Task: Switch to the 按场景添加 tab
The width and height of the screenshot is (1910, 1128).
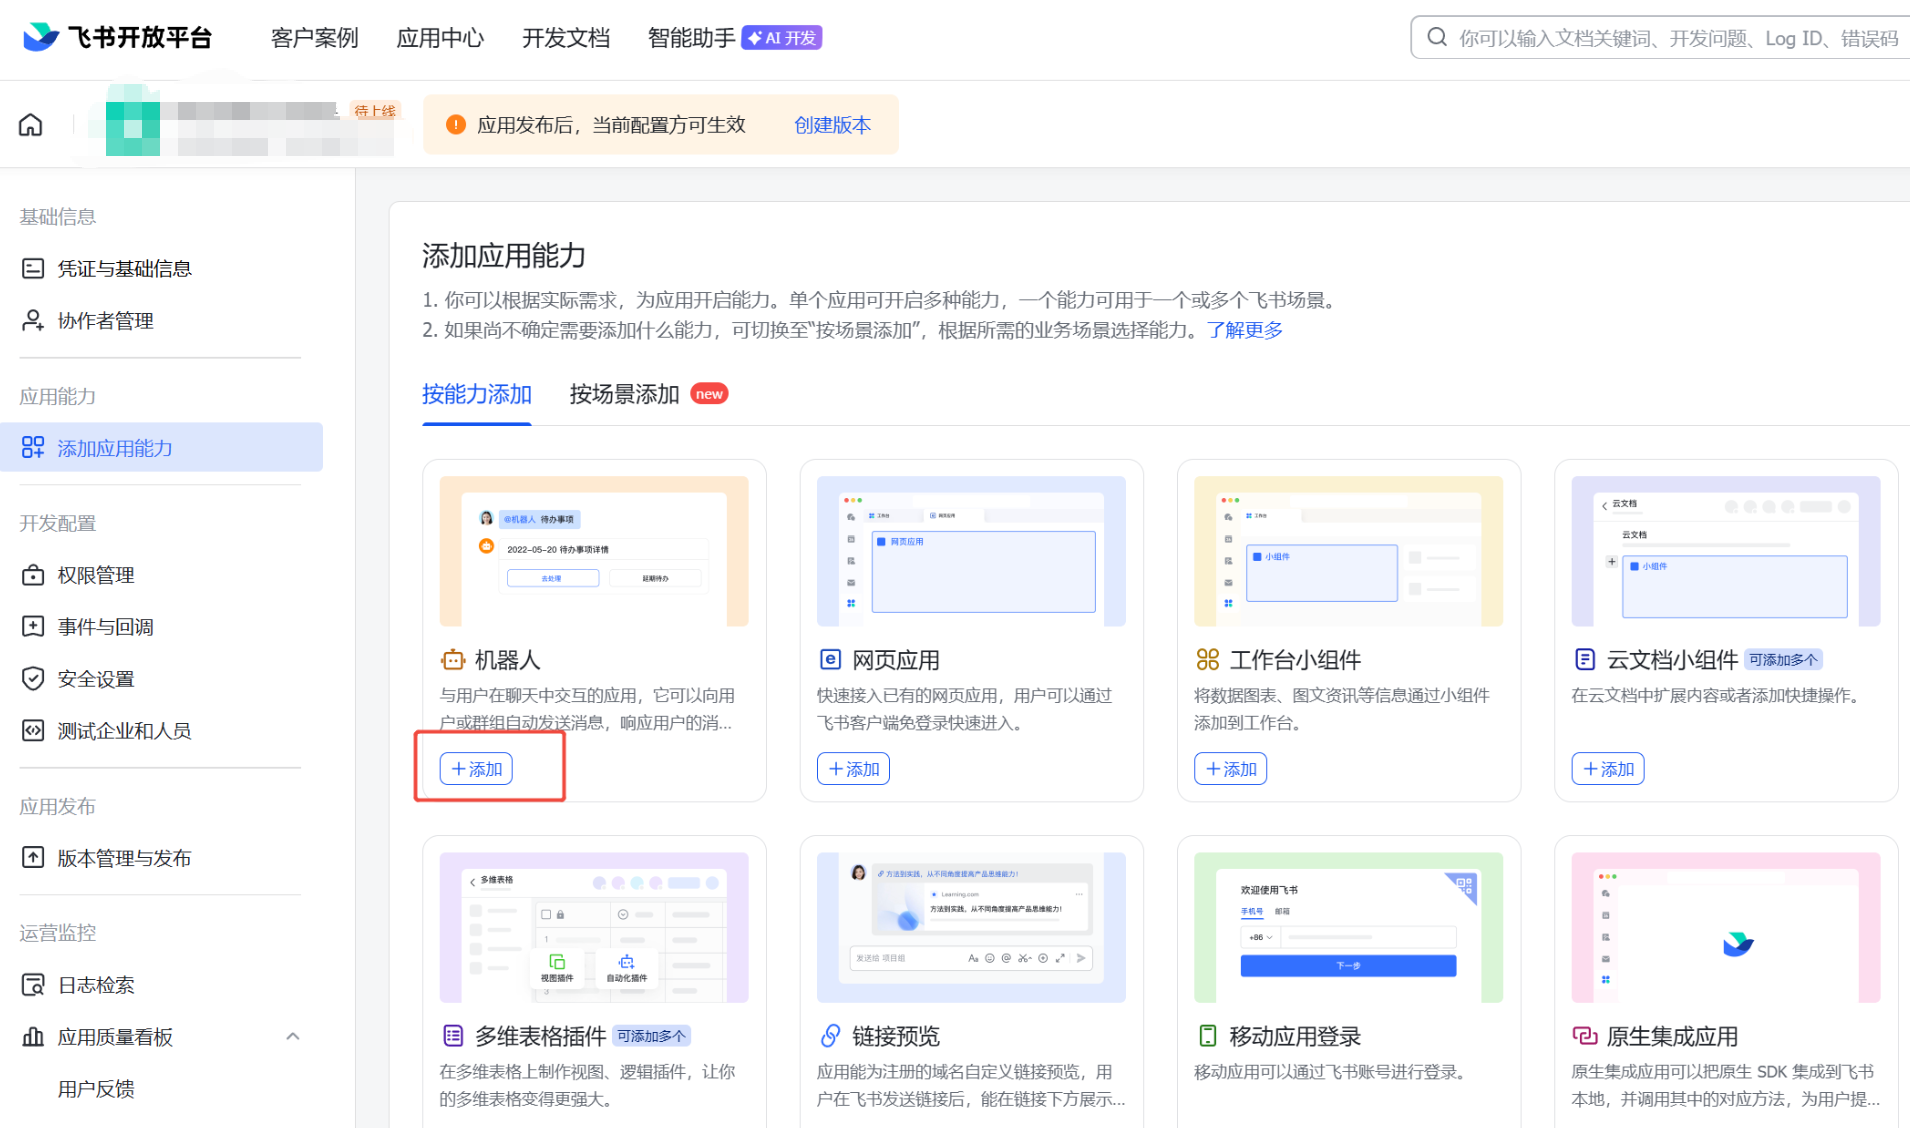Action: point(624,394)
